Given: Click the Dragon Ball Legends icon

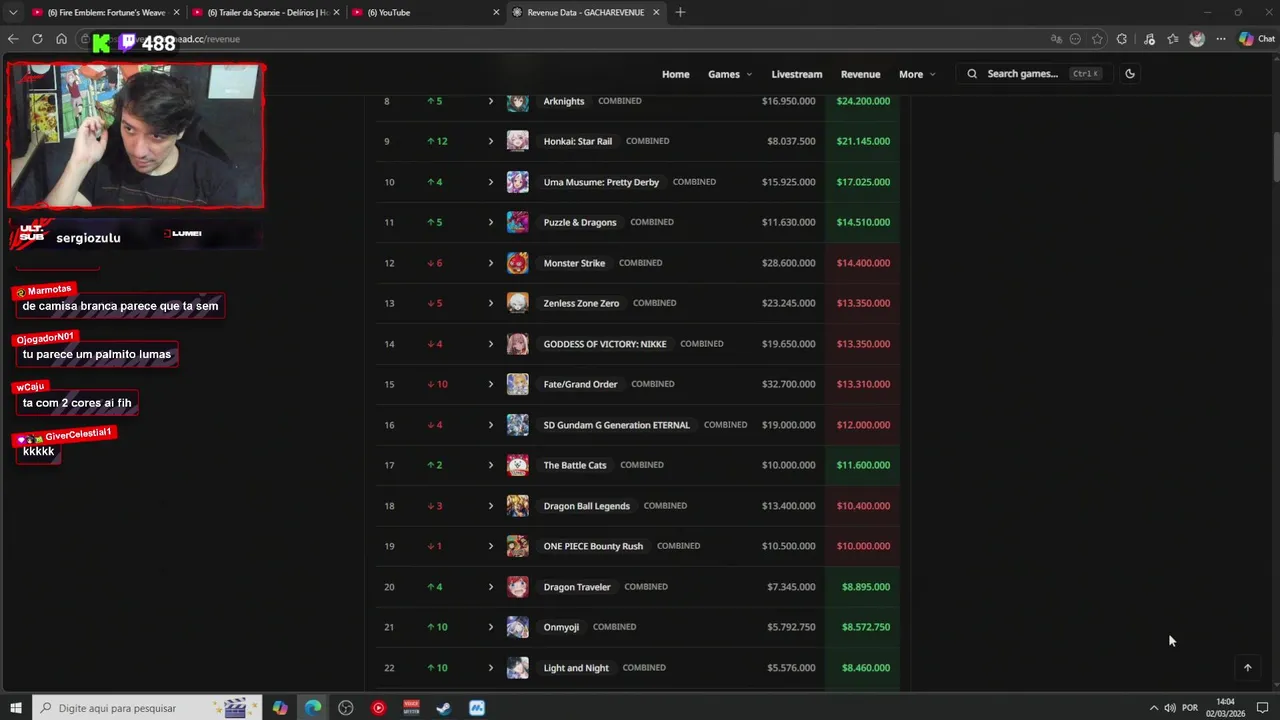Looking at the screenshot, I should point(517,506).
